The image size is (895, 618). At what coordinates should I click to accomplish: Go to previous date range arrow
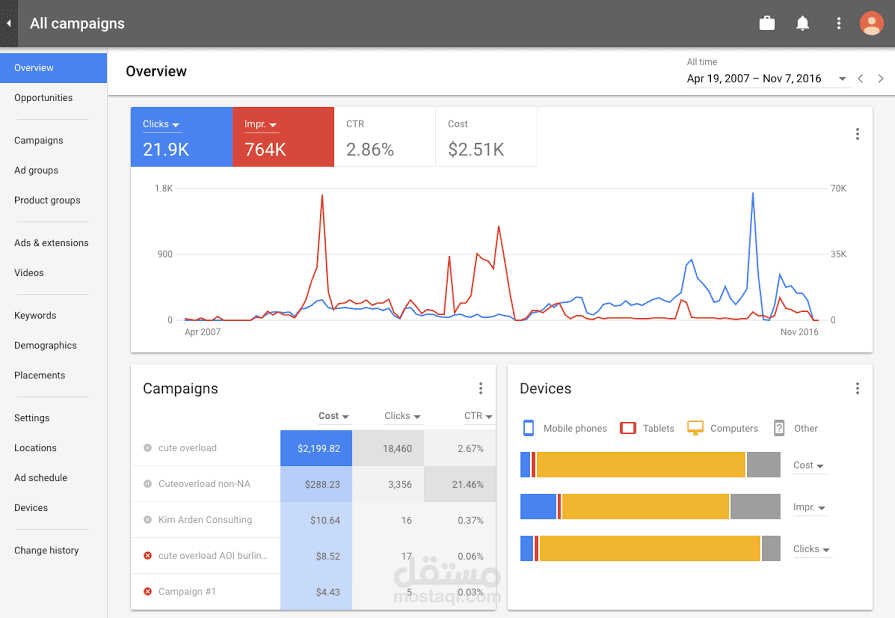(x=860, y=79)
